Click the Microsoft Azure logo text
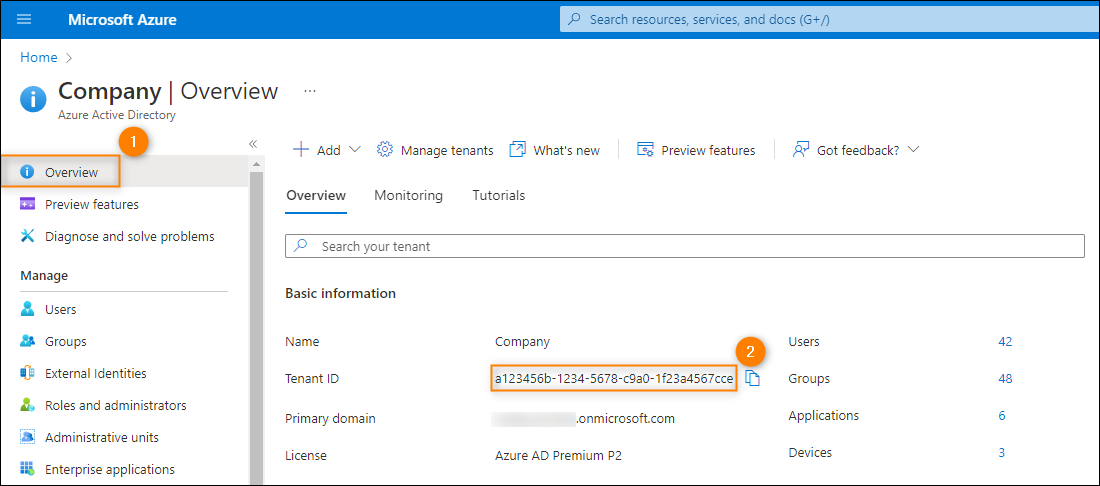The image size is (1100, 486). pos(122,20)
